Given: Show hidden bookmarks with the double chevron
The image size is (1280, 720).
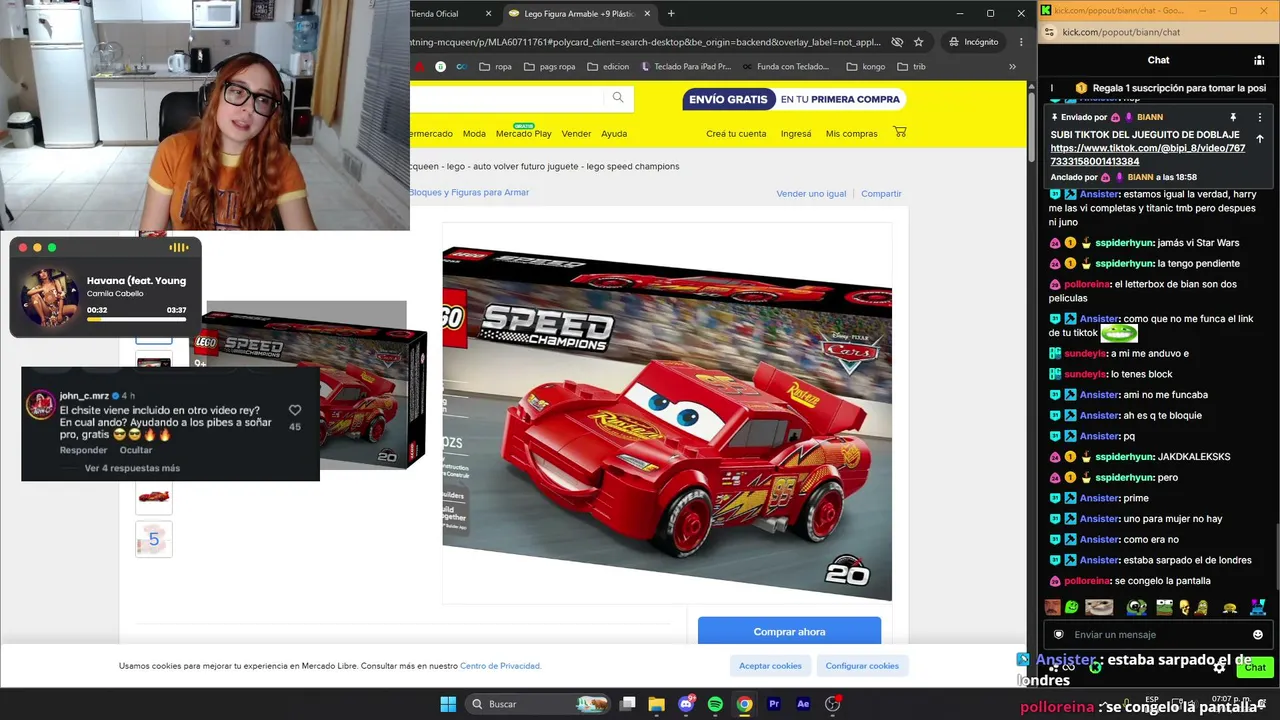Looking at the screenshot, I should point(1012,67).
